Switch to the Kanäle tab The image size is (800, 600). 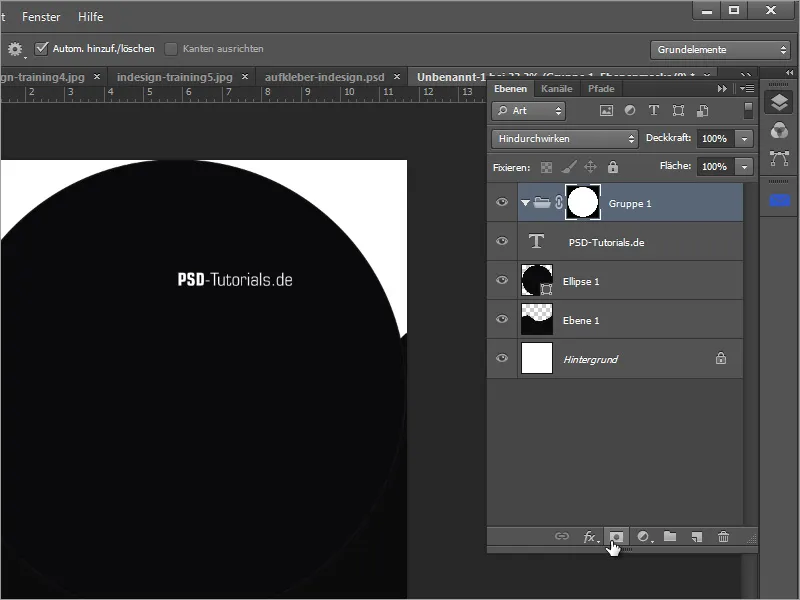pos(557,89)
